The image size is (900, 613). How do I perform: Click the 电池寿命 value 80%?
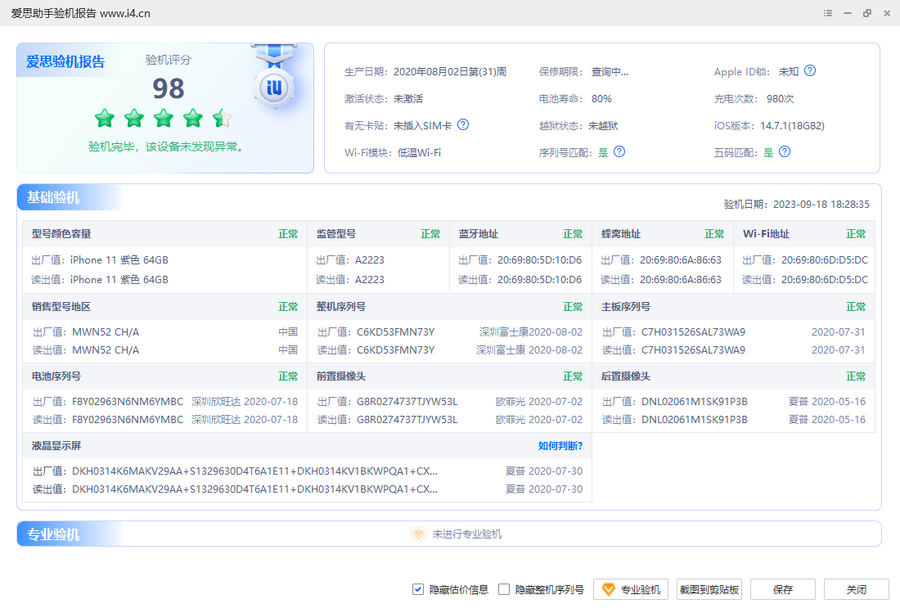602,99
